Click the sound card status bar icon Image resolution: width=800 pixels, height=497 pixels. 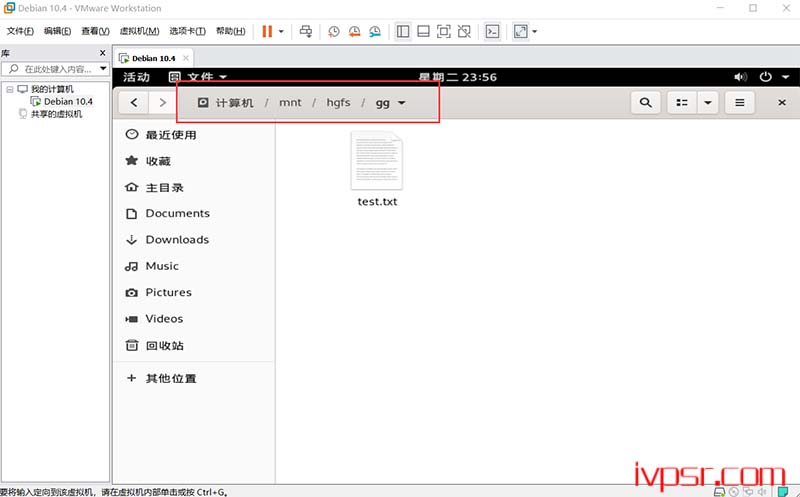762,492
